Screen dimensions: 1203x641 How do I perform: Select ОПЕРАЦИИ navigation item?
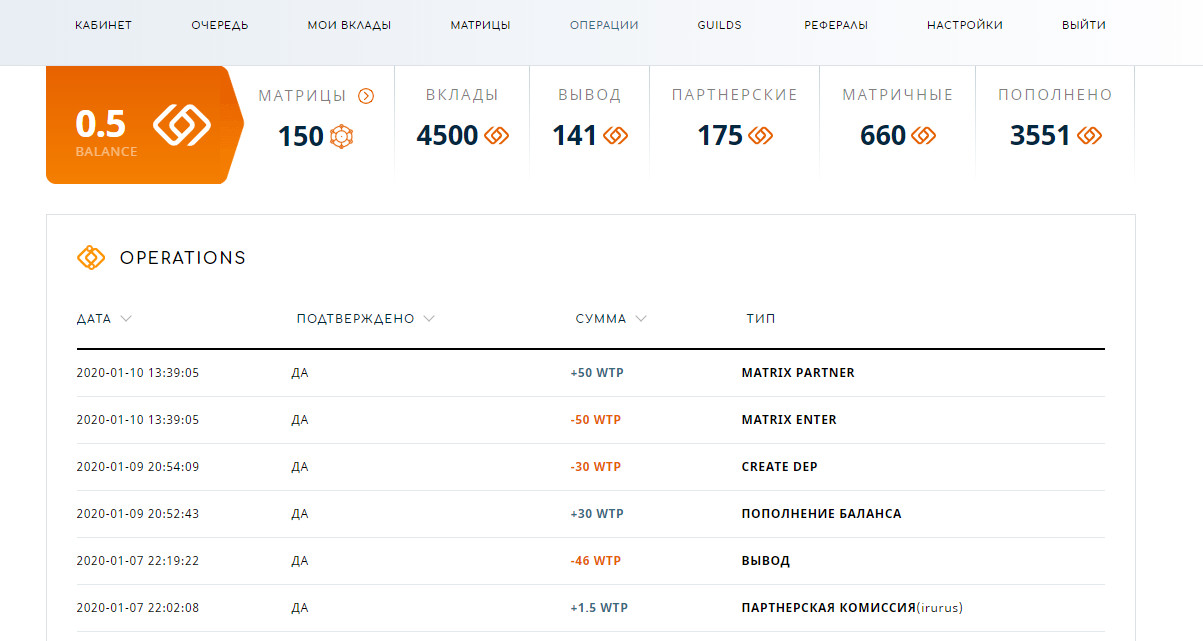click(x=604, y=25)
